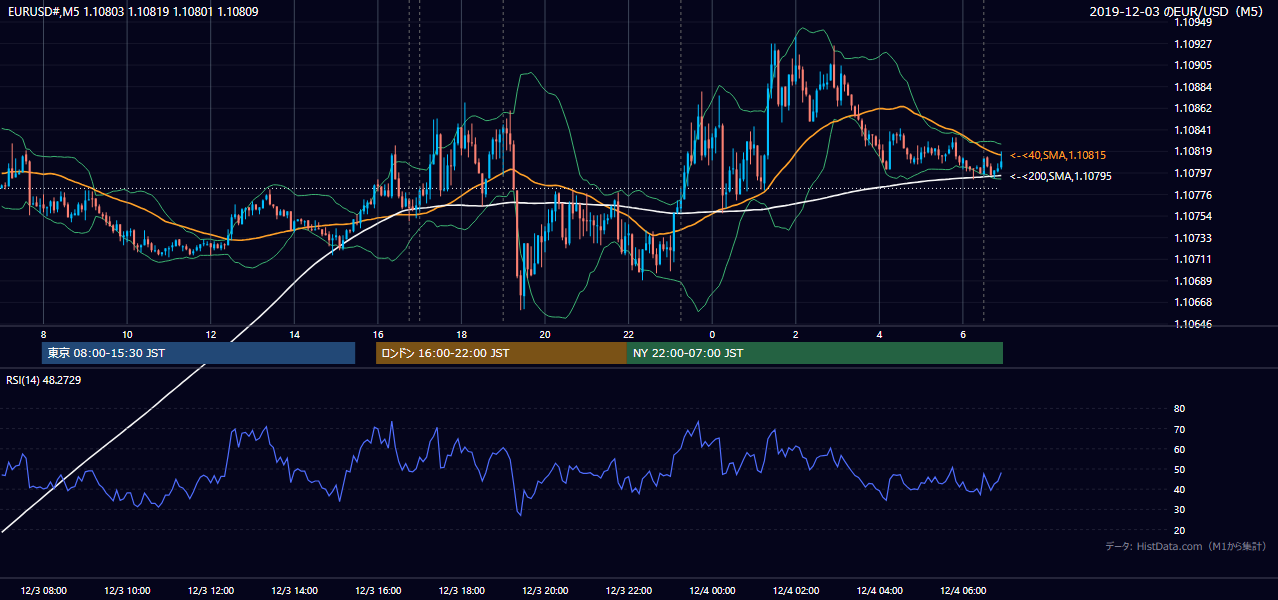Click the HistData.com data source credit
The height and width of the screenshot is (600, 1278).
coord(1186,546)
